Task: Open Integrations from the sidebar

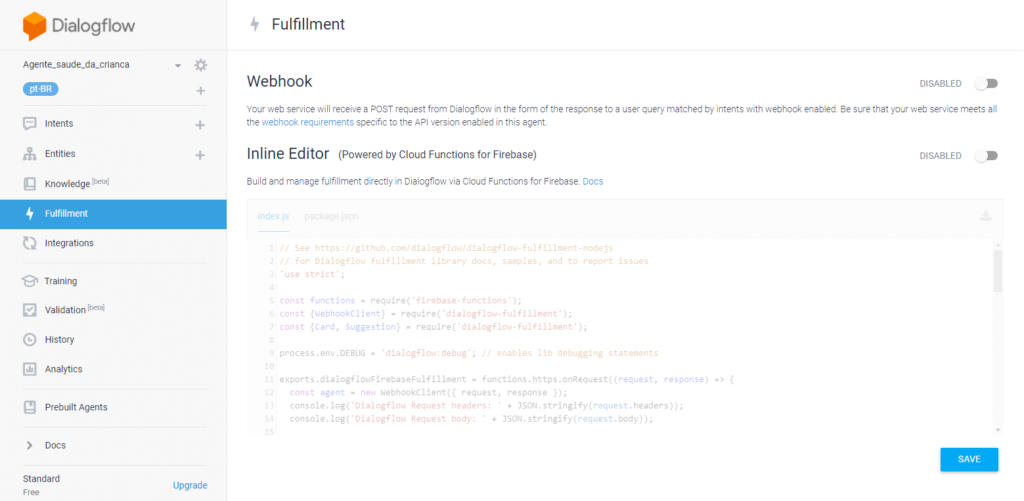Action: tap(69, 243)
